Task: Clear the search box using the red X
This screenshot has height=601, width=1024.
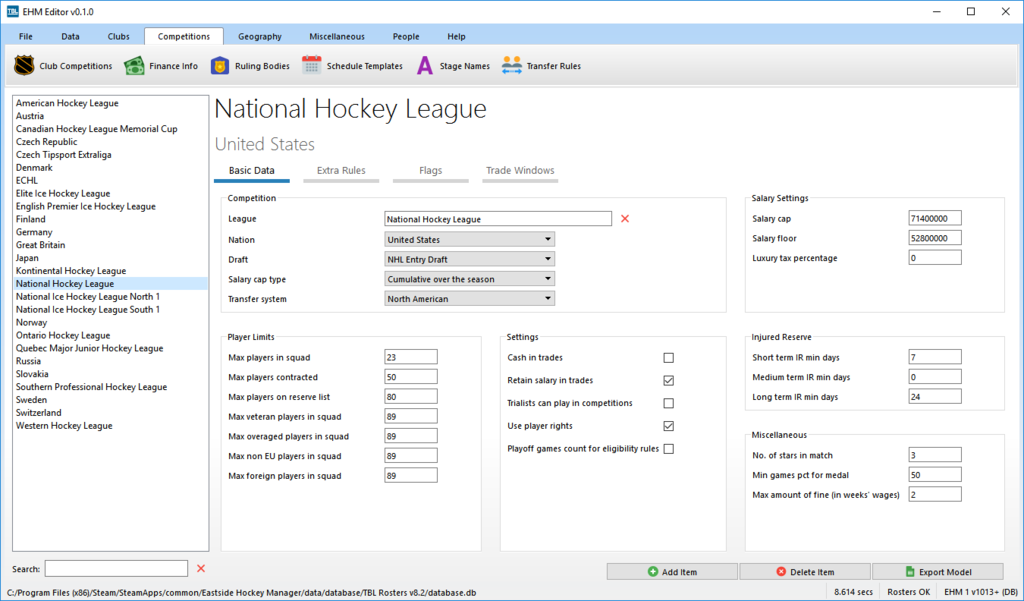Action: (201, 568)
